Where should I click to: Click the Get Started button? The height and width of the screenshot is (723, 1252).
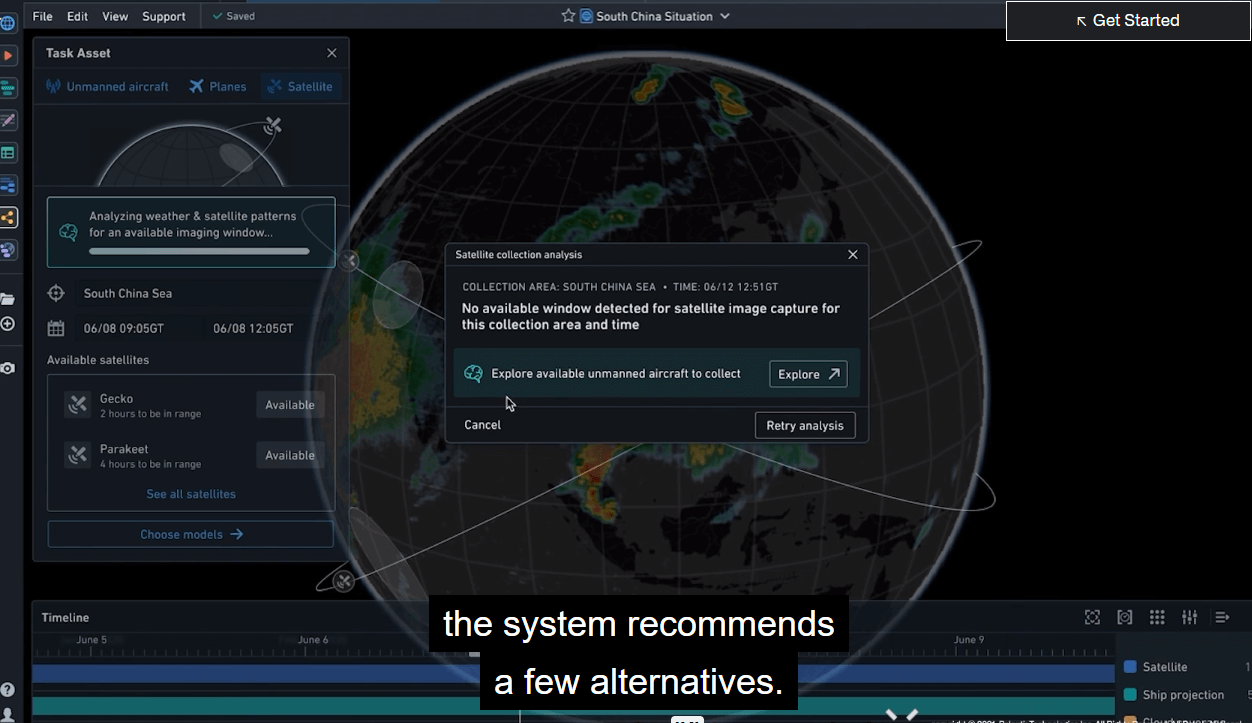pyautogui.click(x=1128, y=20)
